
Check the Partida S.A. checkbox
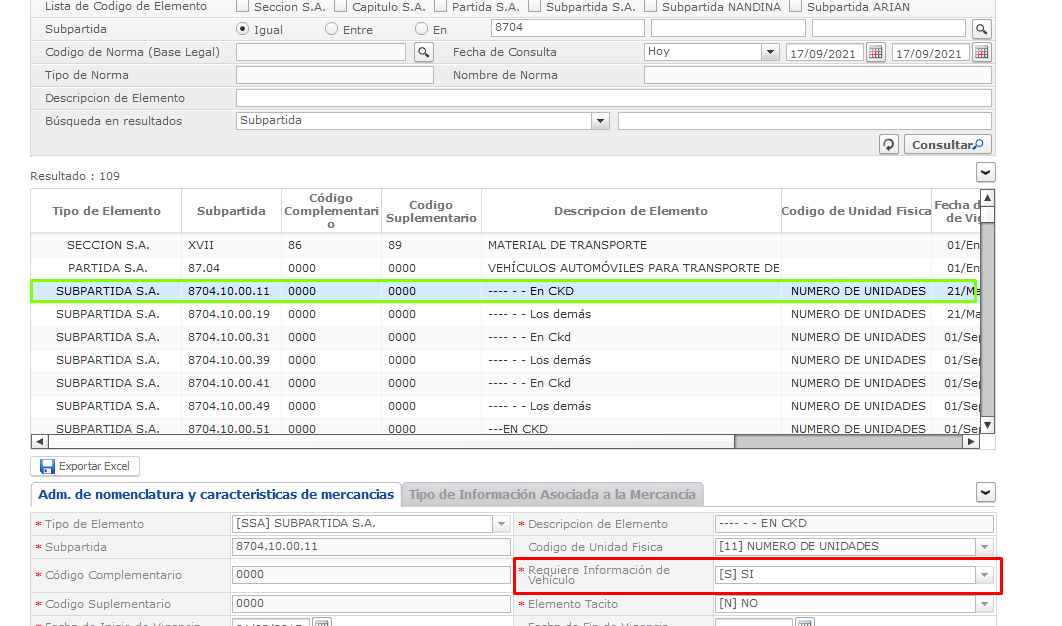440,7
